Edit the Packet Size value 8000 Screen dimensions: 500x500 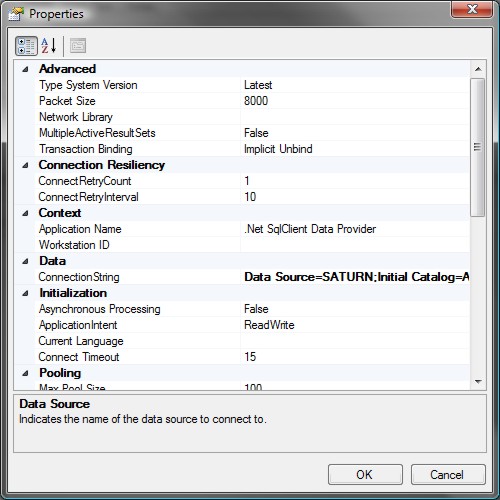point(355,101)
